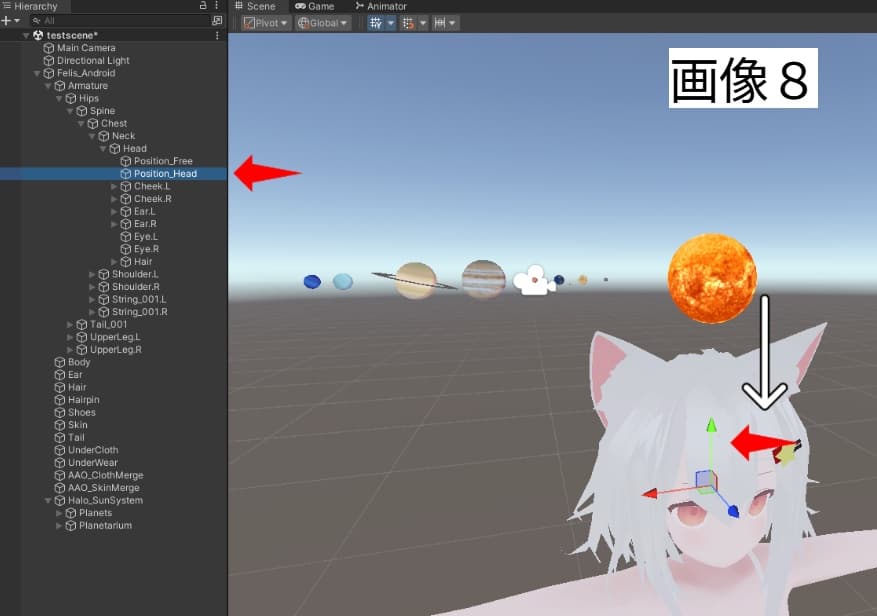Select Eye.R bone
This screenshot has height=616, width=877.
(x=146, y=249)
